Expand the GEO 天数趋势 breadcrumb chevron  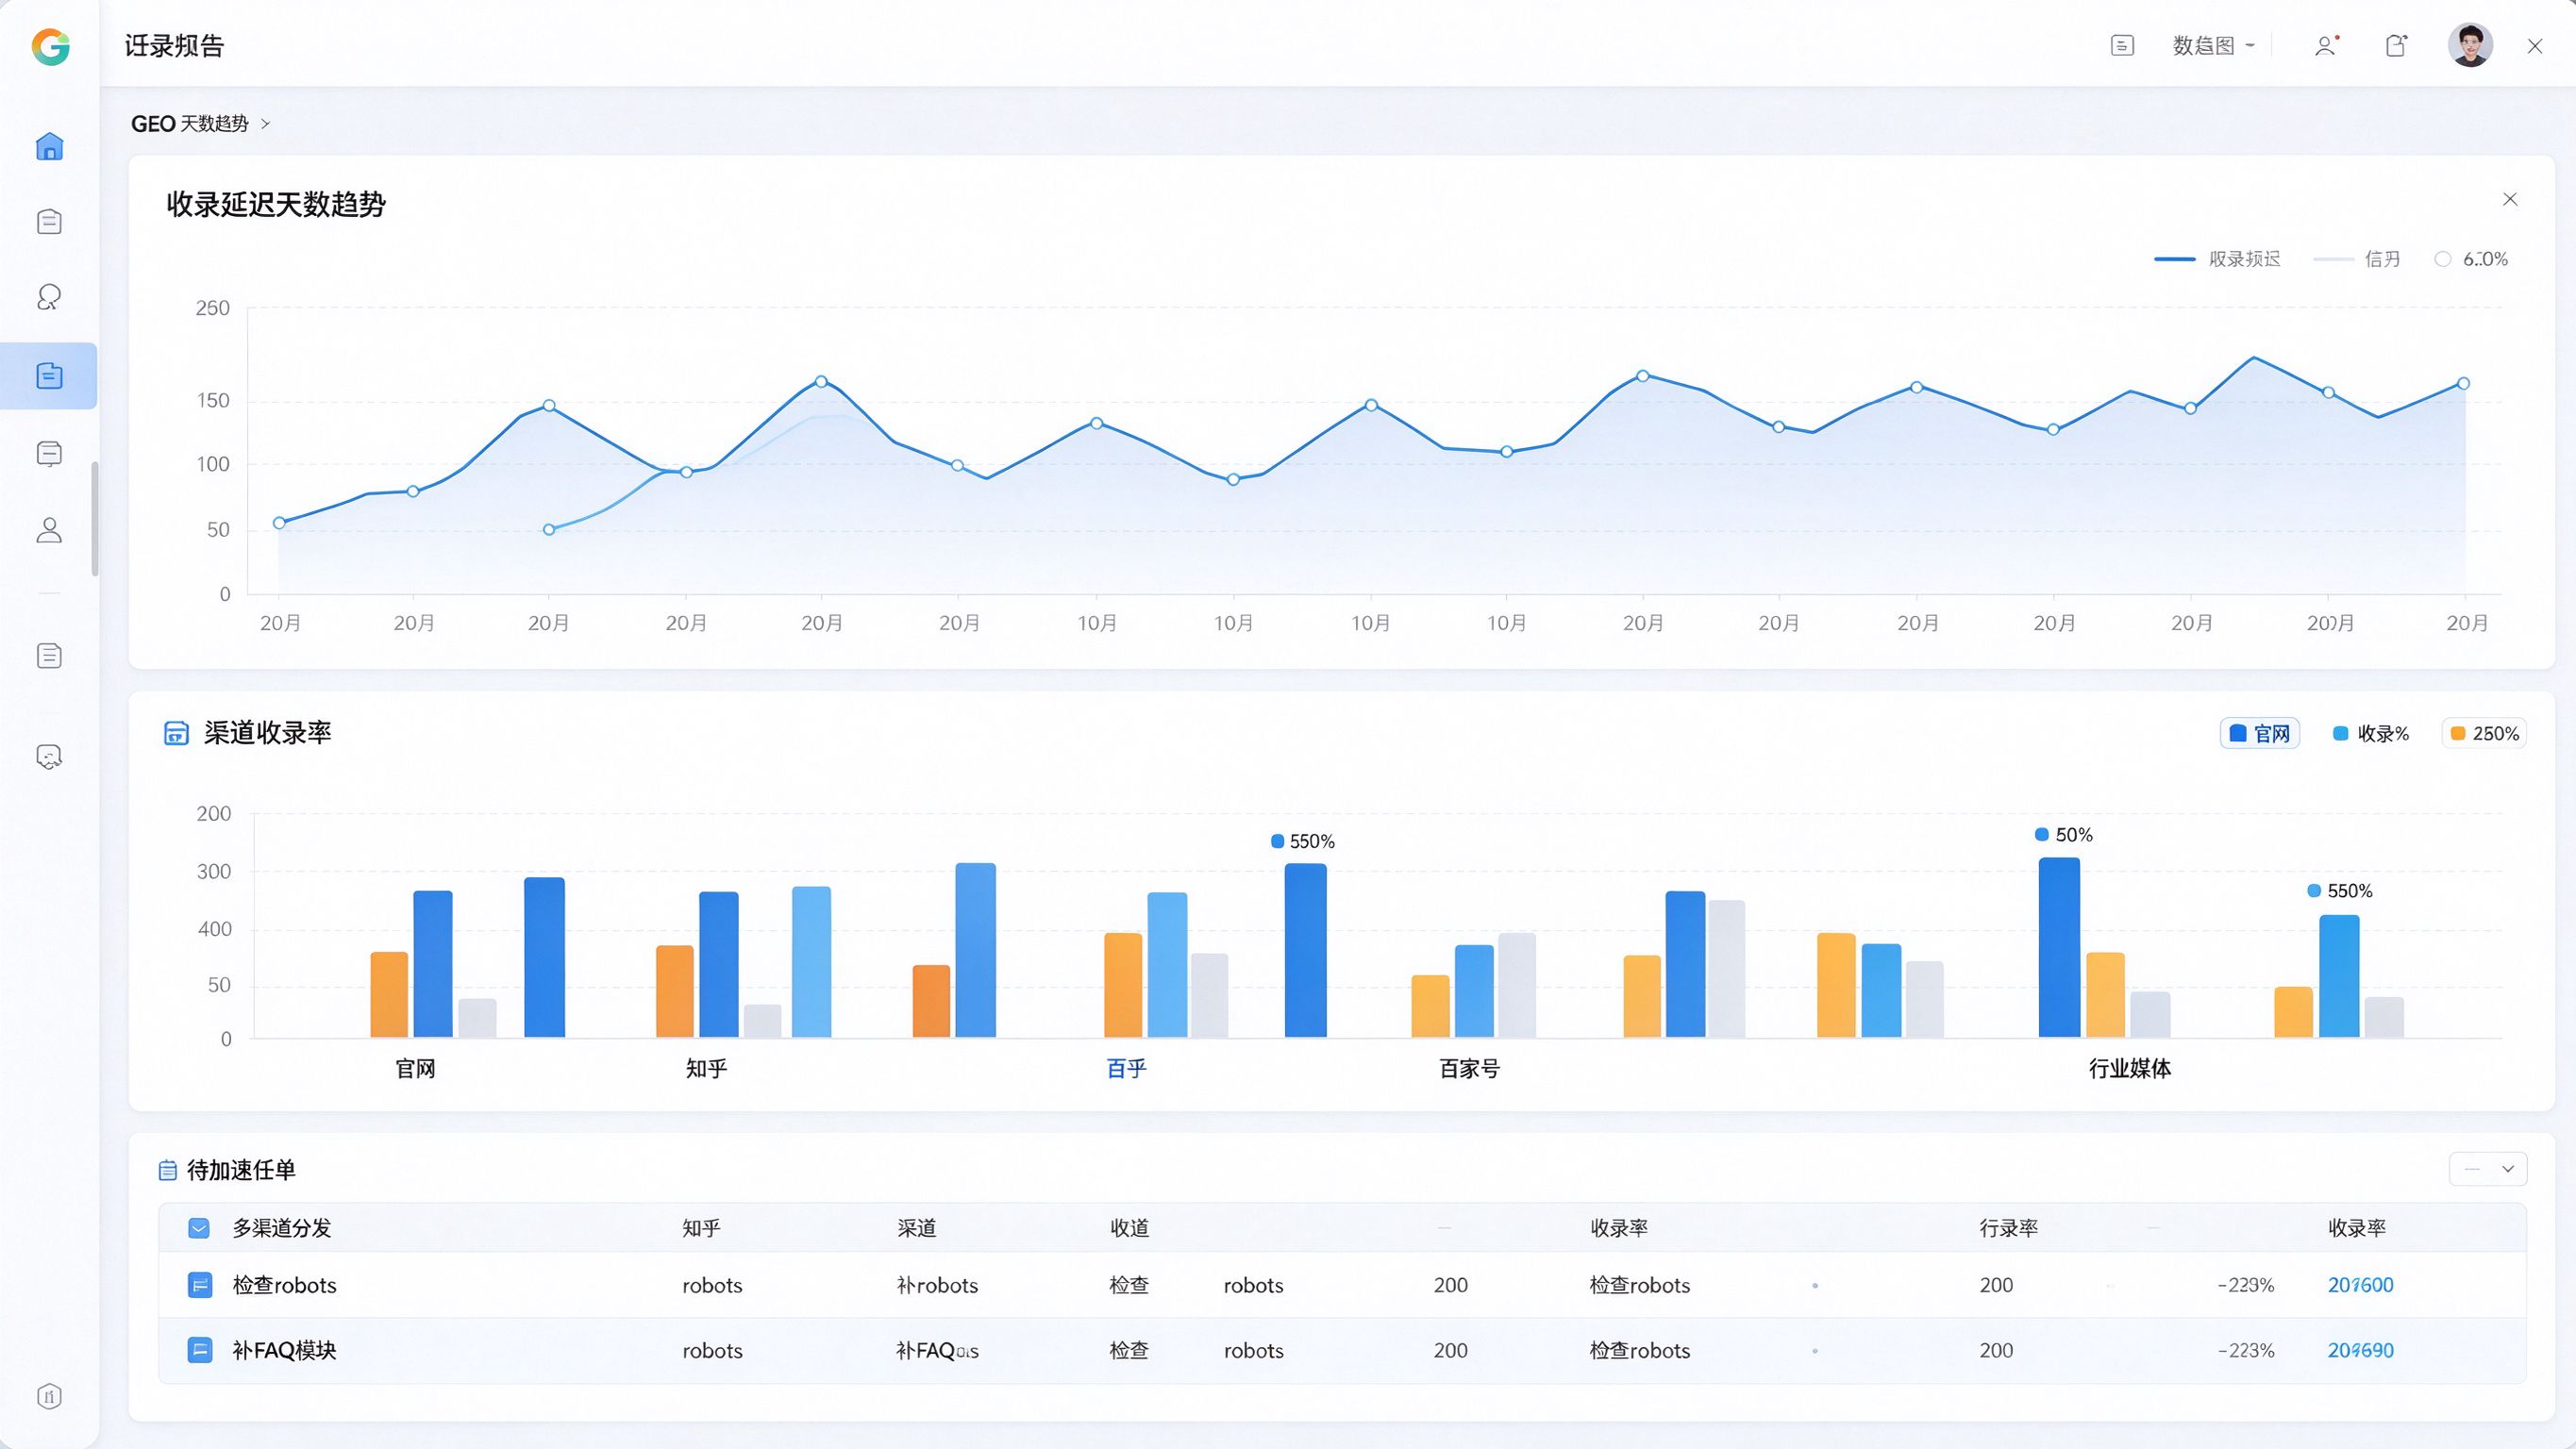point(265,124)
